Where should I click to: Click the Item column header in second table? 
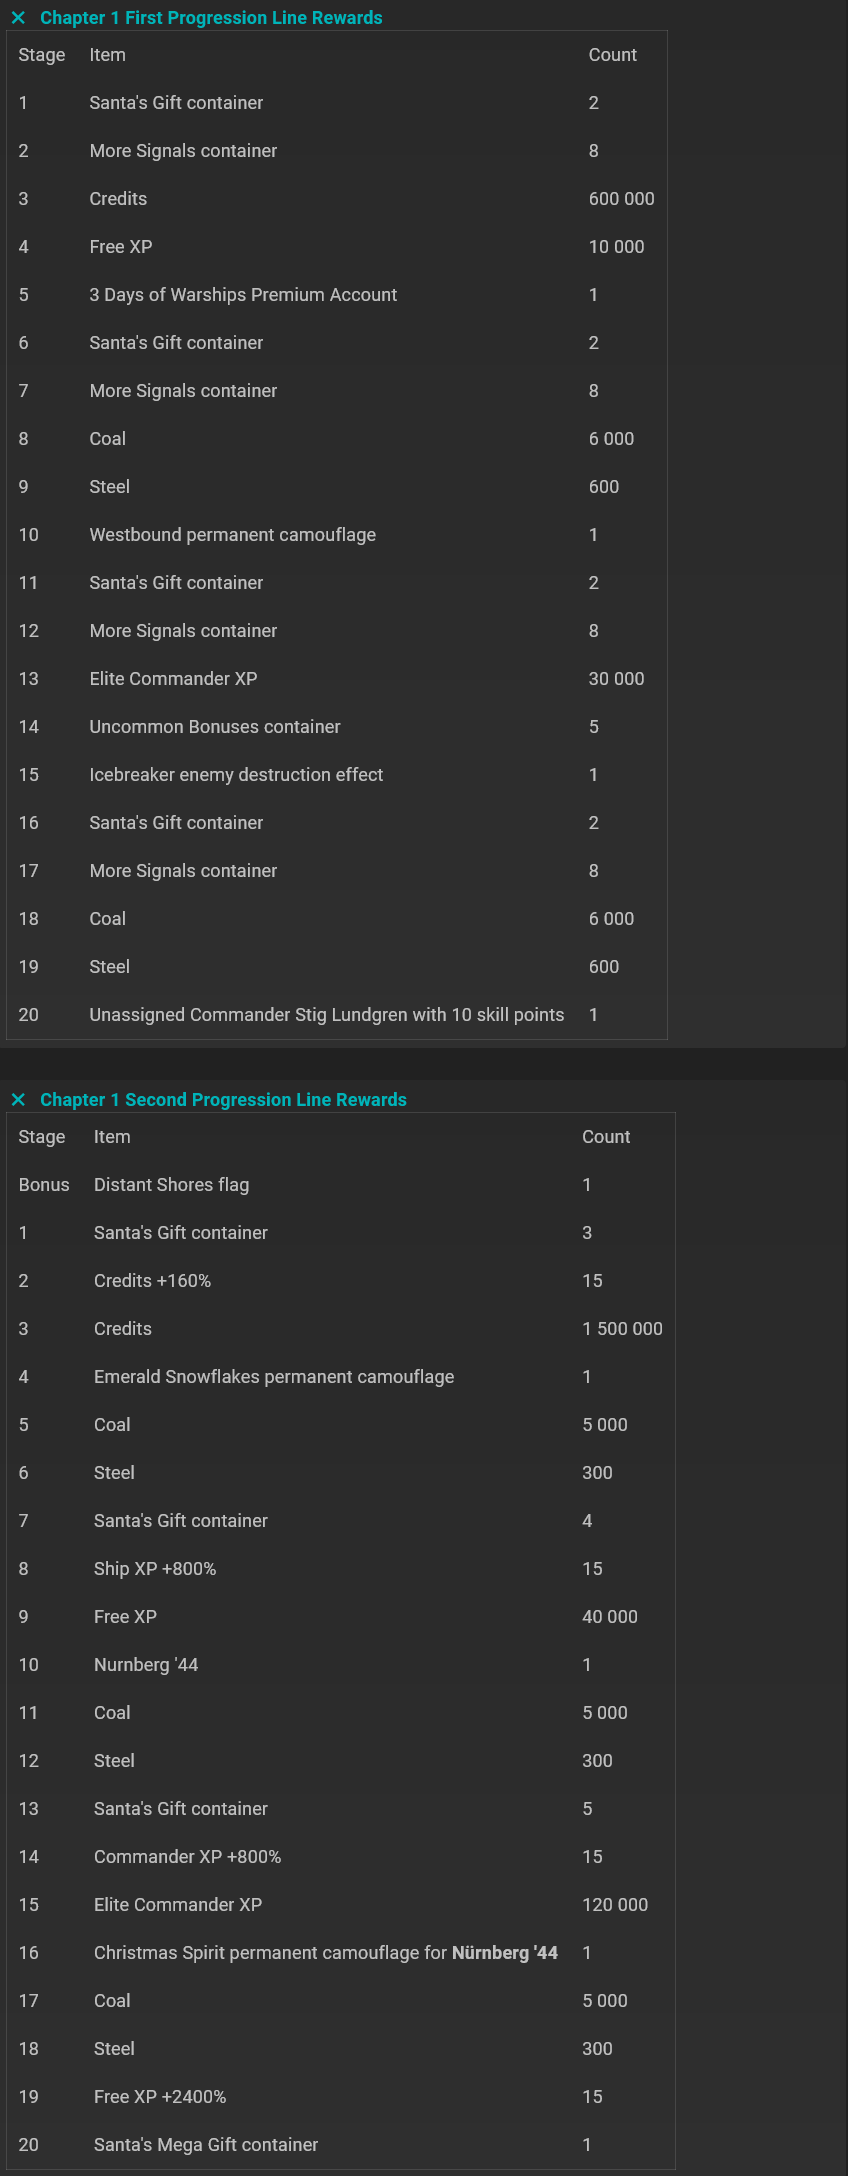pyautogui.click(x=112, y=1136)
